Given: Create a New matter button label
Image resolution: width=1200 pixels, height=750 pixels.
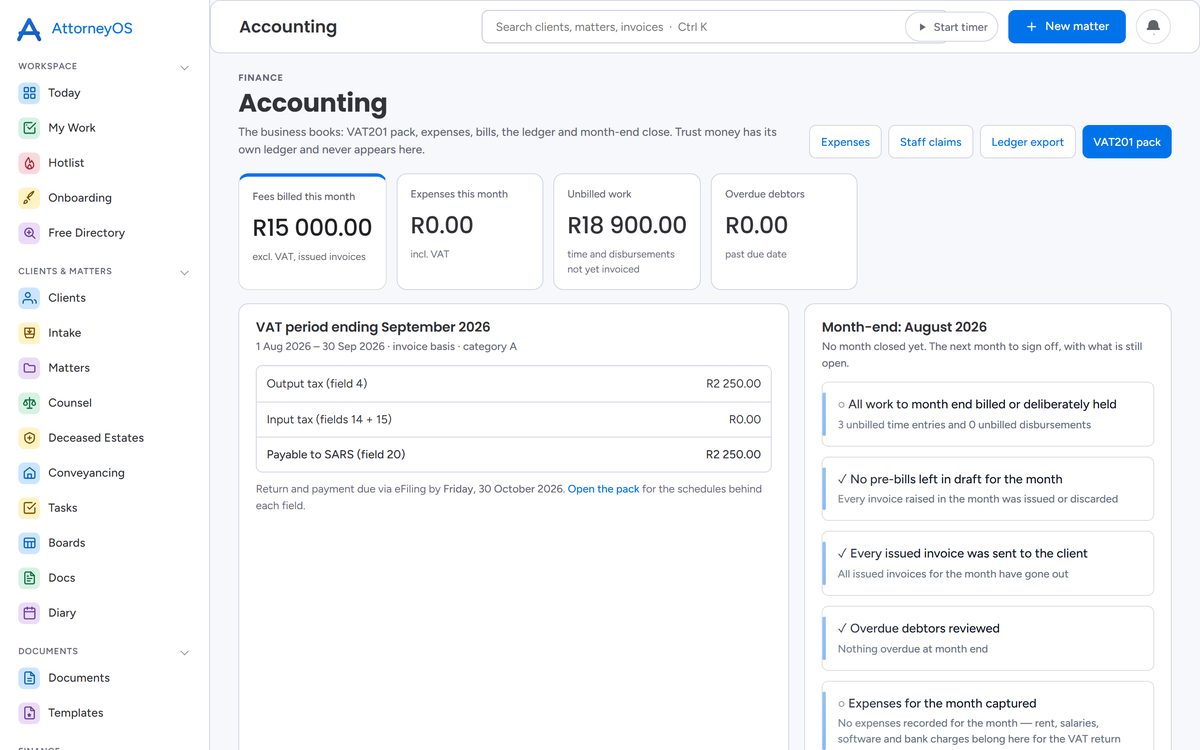Looking at the screenshot, I should [x=1077, y=27].
